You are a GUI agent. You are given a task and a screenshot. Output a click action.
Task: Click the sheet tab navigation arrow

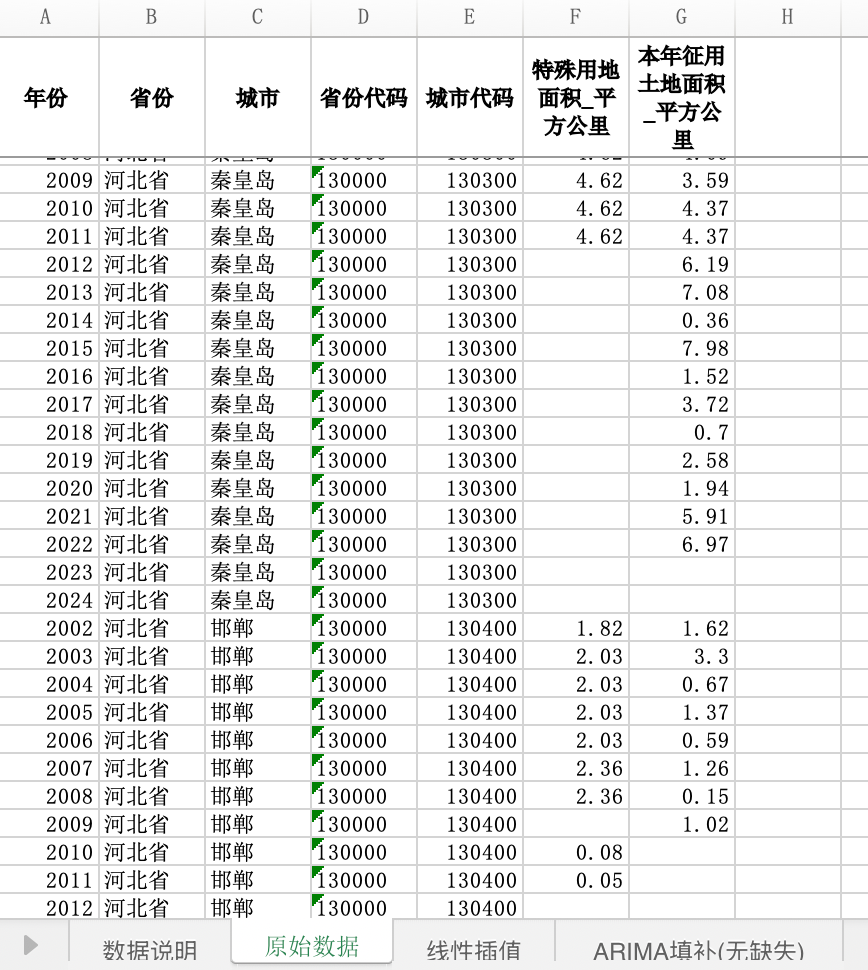click(30, 945)
